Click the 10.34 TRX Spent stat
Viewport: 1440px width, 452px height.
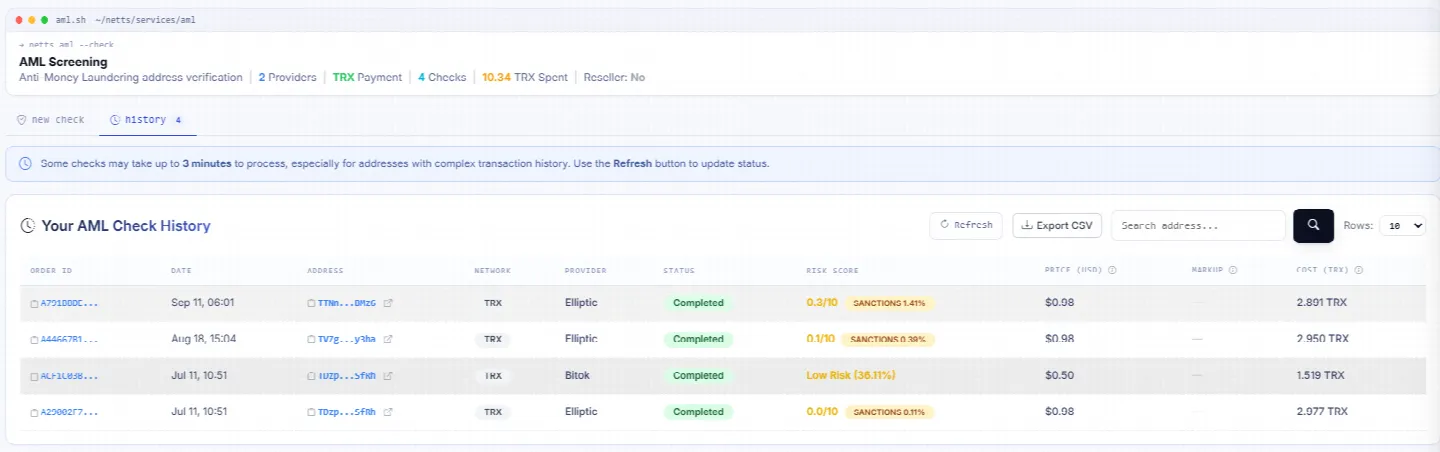524,77
